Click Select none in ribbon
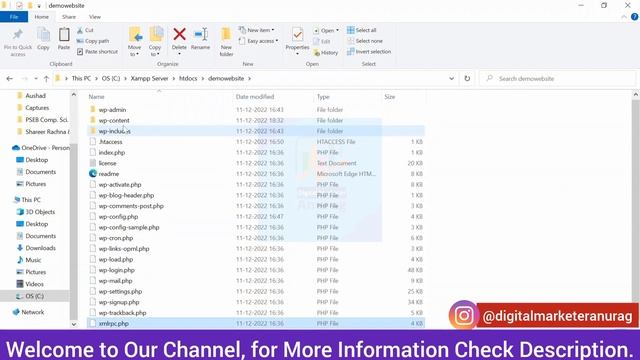Screen dimensions: 640x360 [365, 41]
